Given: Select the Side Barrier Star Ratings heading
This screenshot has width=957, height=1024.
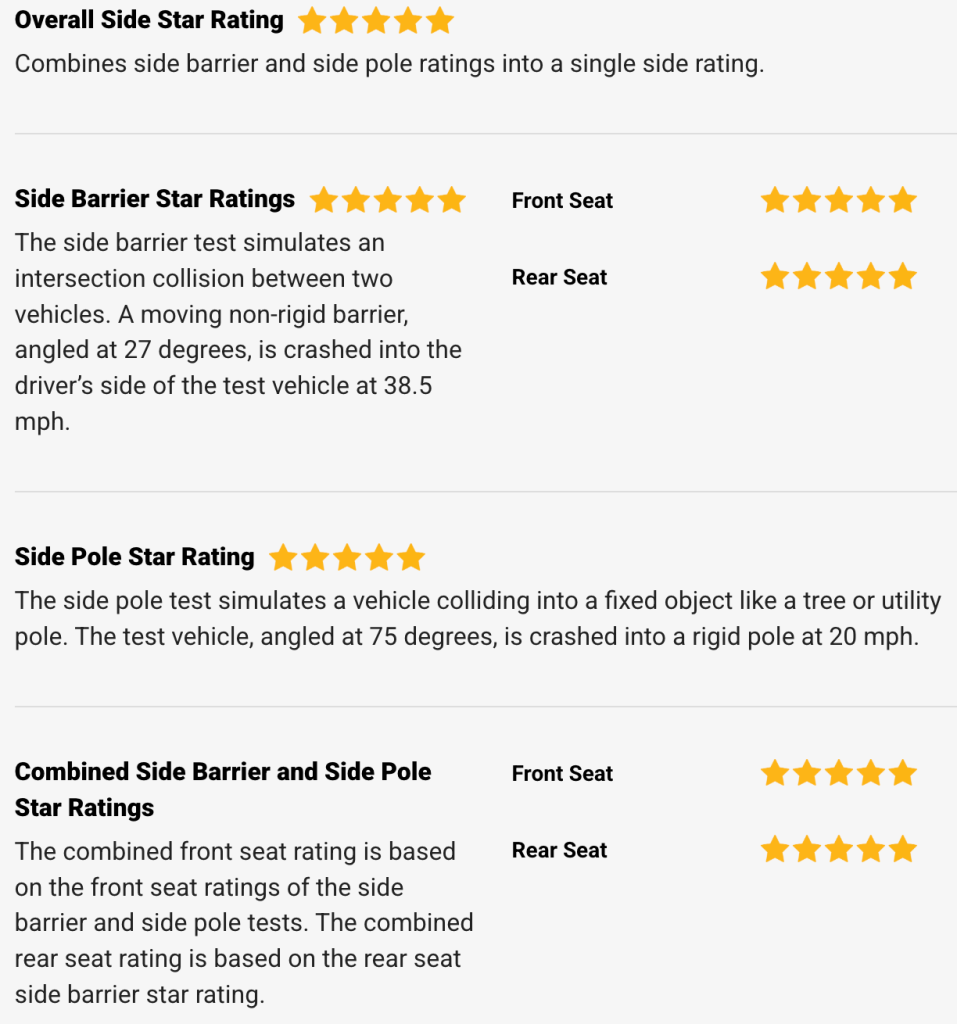Looking at the screenshot, I should tap(155, 199).
